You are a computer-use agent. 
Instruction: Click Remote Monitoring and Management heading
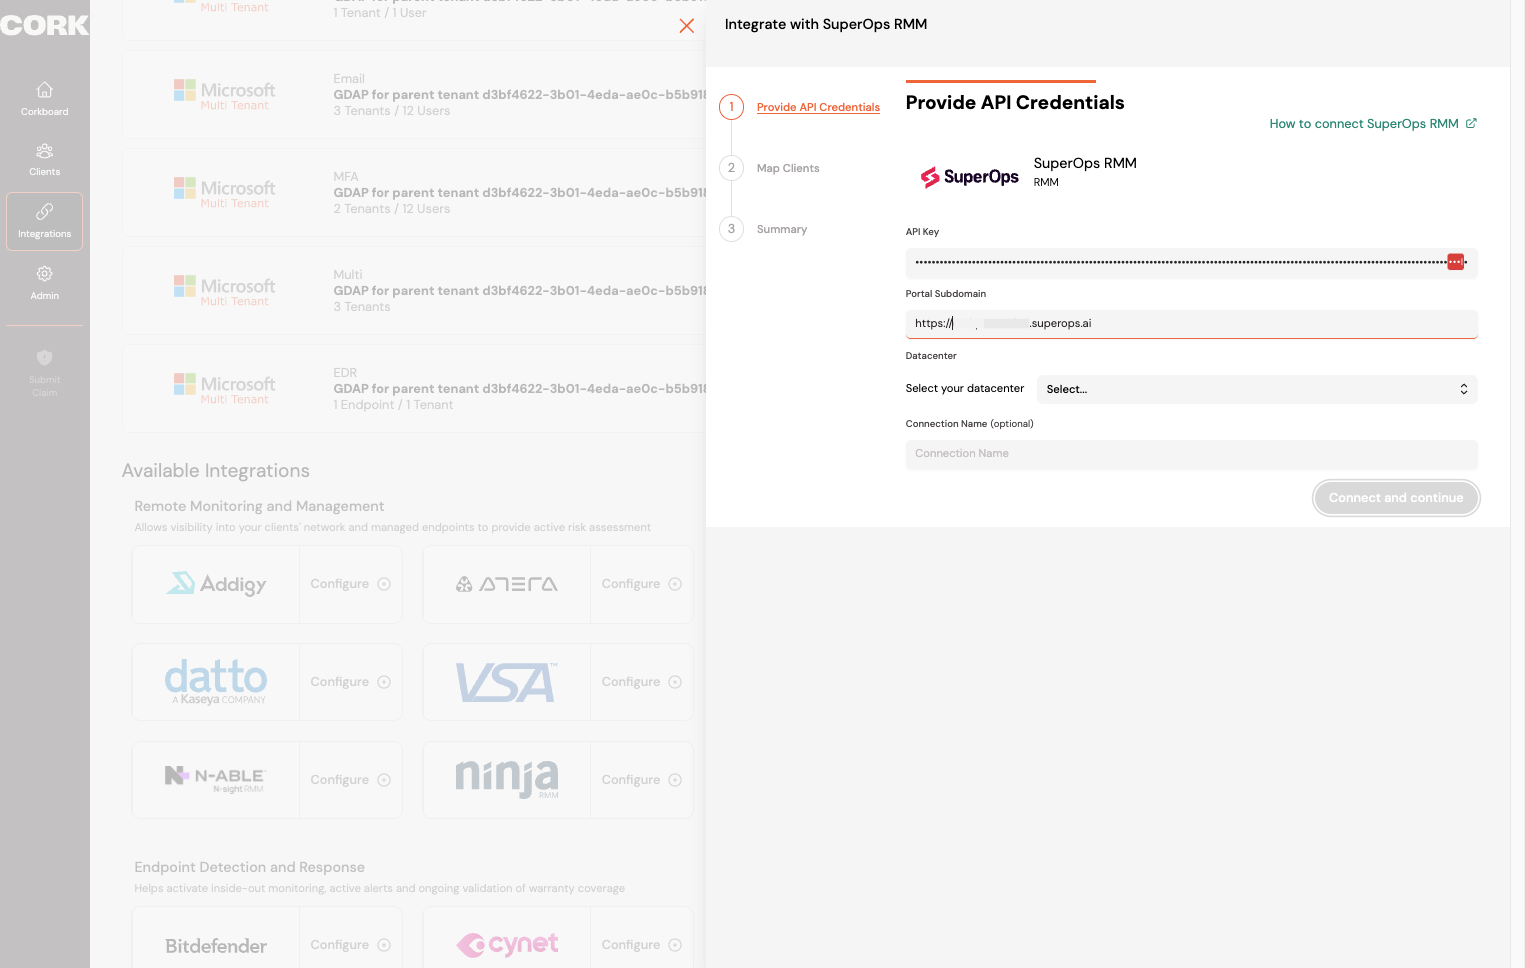coord(259,507)
